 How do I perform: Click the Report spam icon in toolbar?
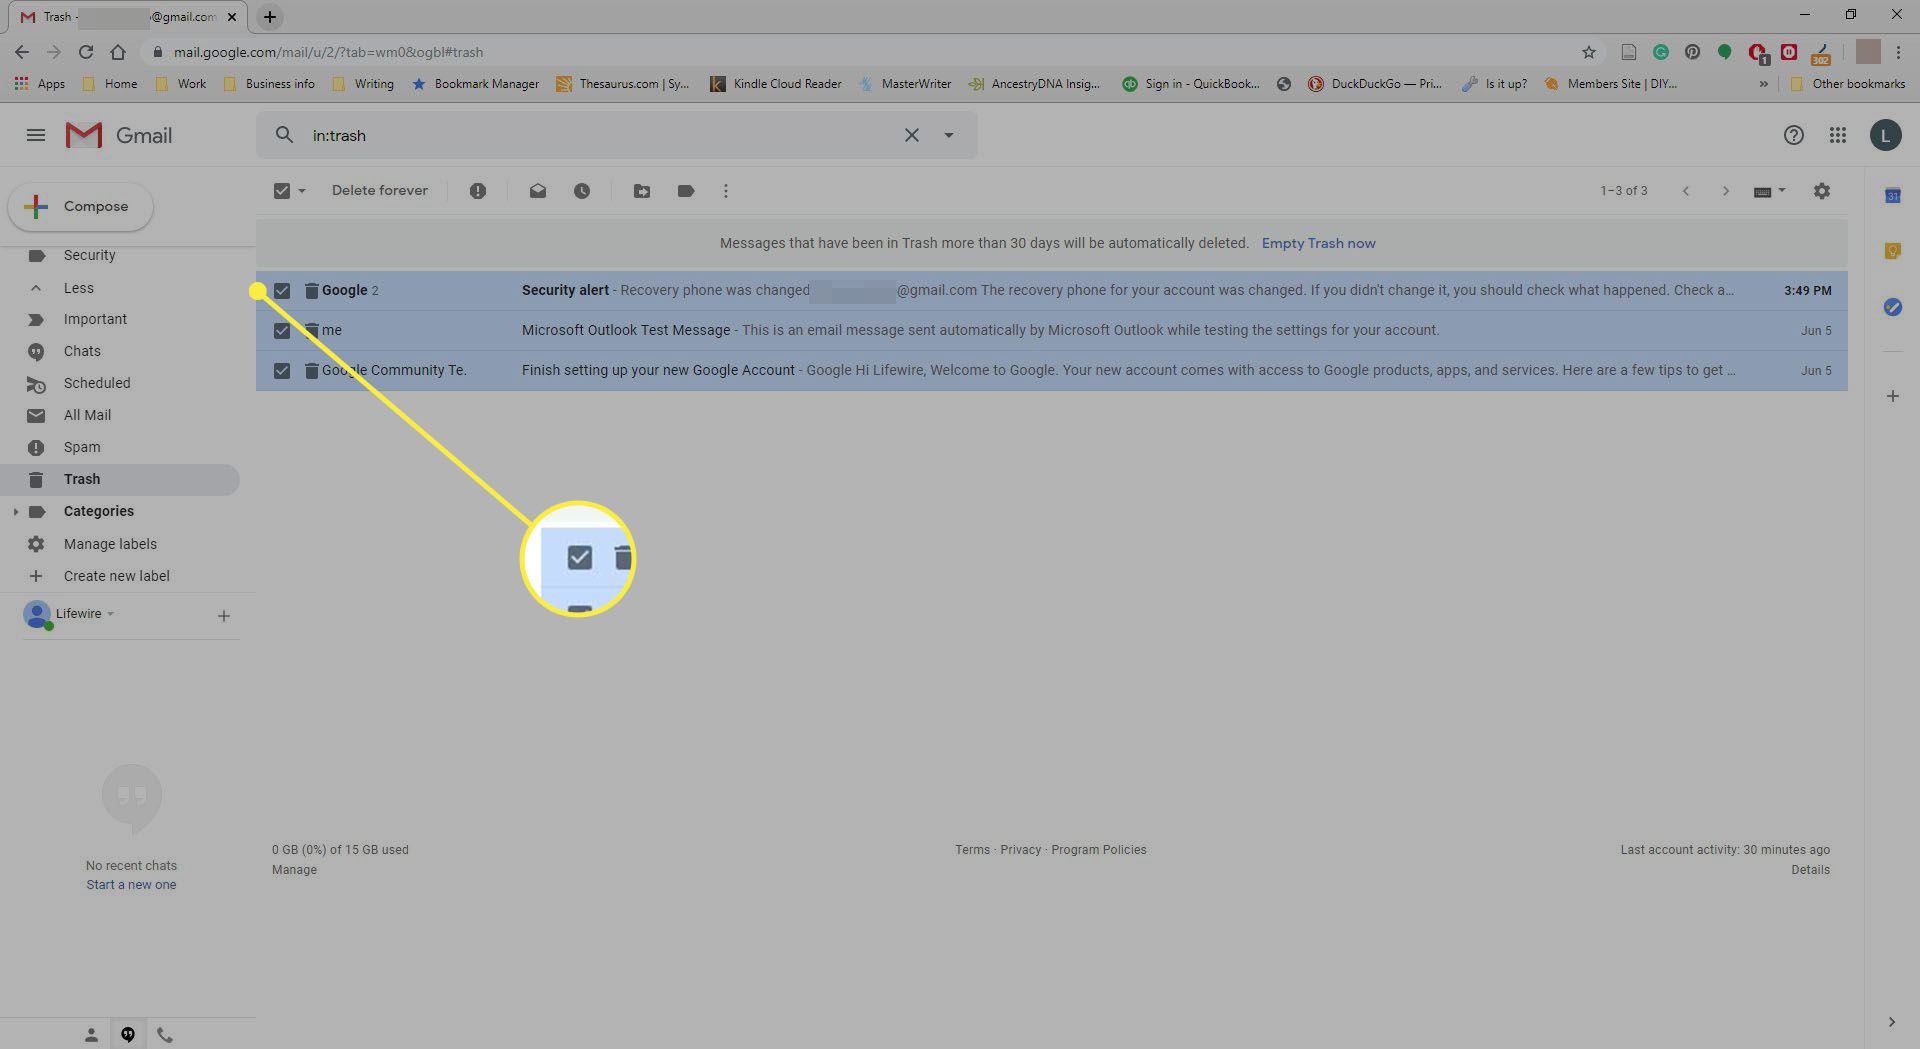(478, 191)
